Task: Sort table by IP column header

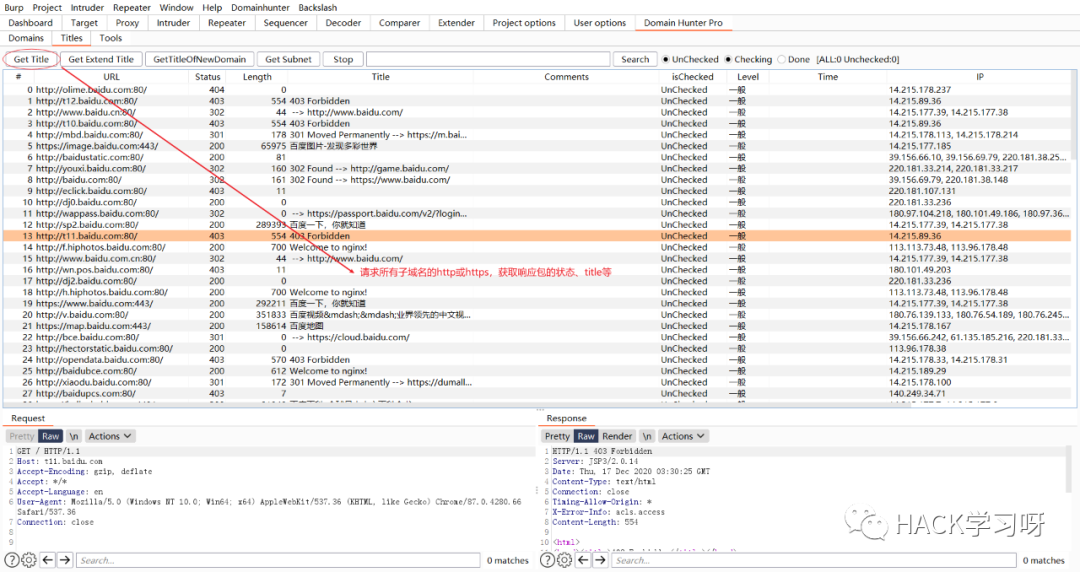Action: pyautogui.click(x=979, y=76)
